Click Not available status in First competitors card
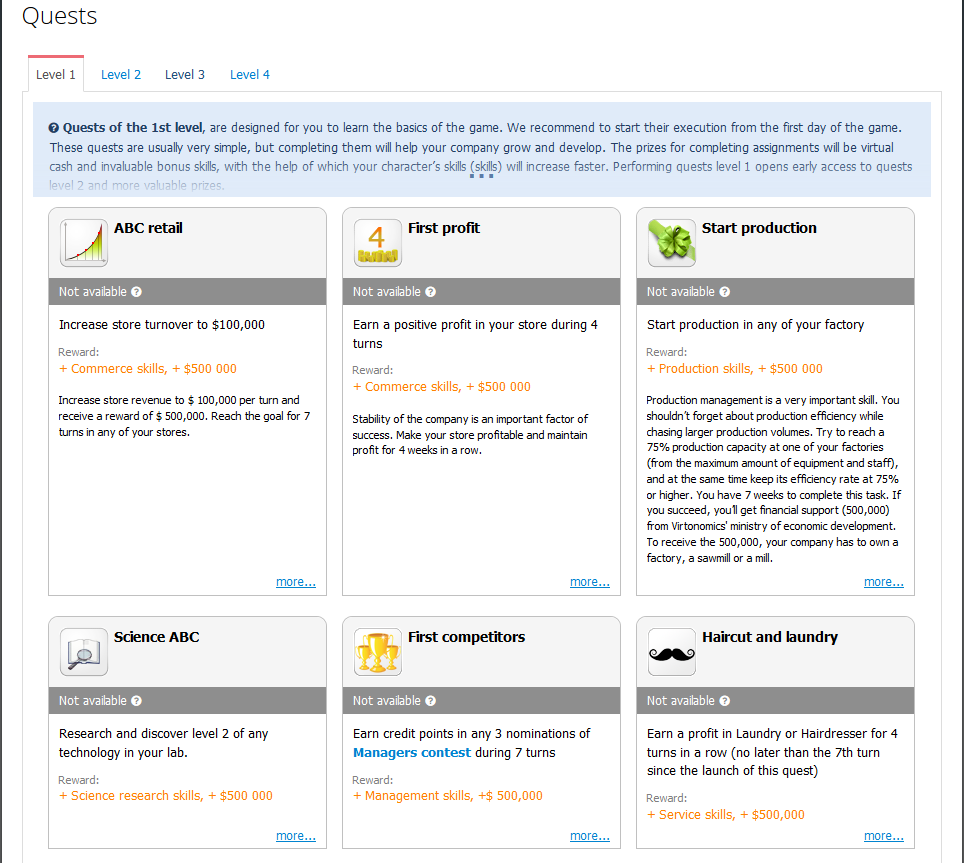This screenshot has height=863, width=964. tap(387, 701)
